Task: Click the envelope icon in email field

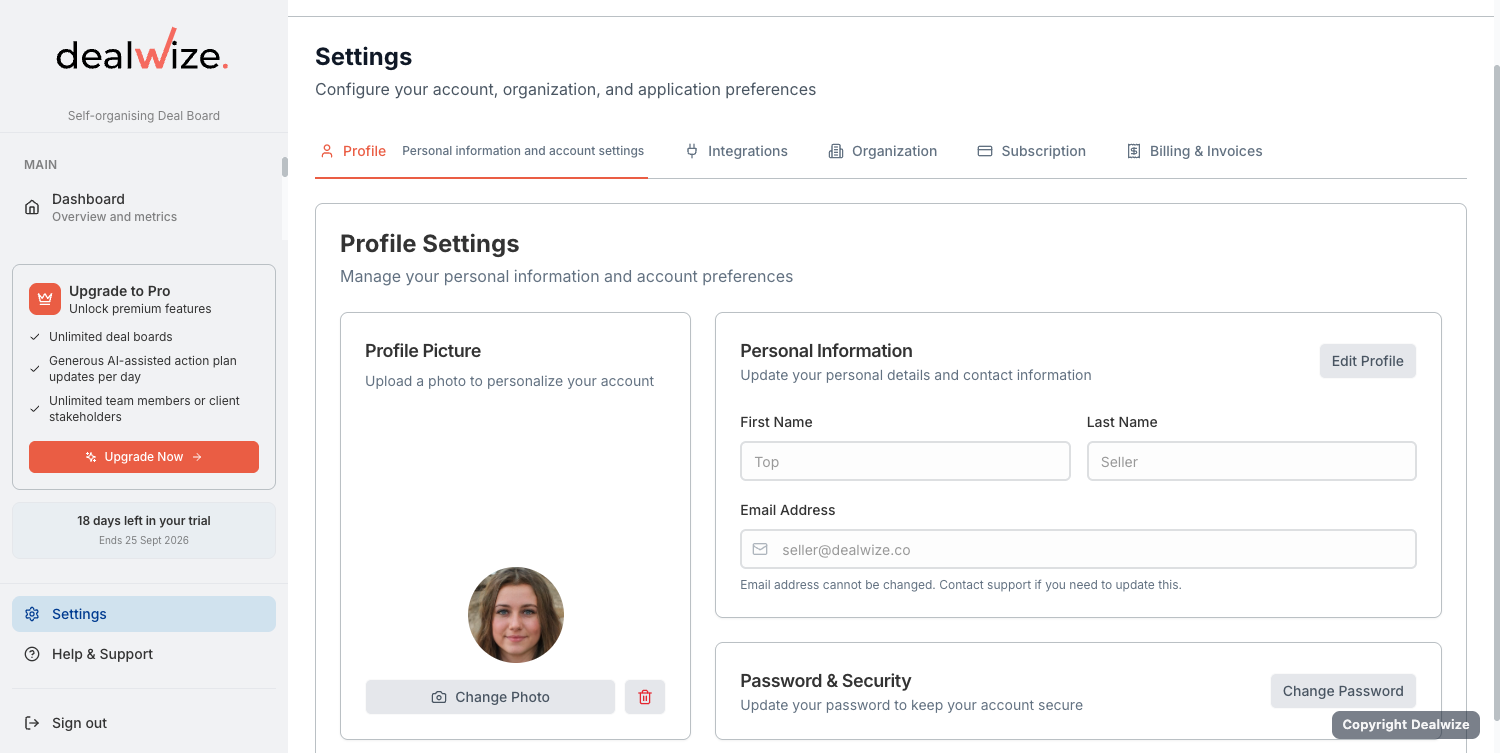Action: [x=760, y=549]
